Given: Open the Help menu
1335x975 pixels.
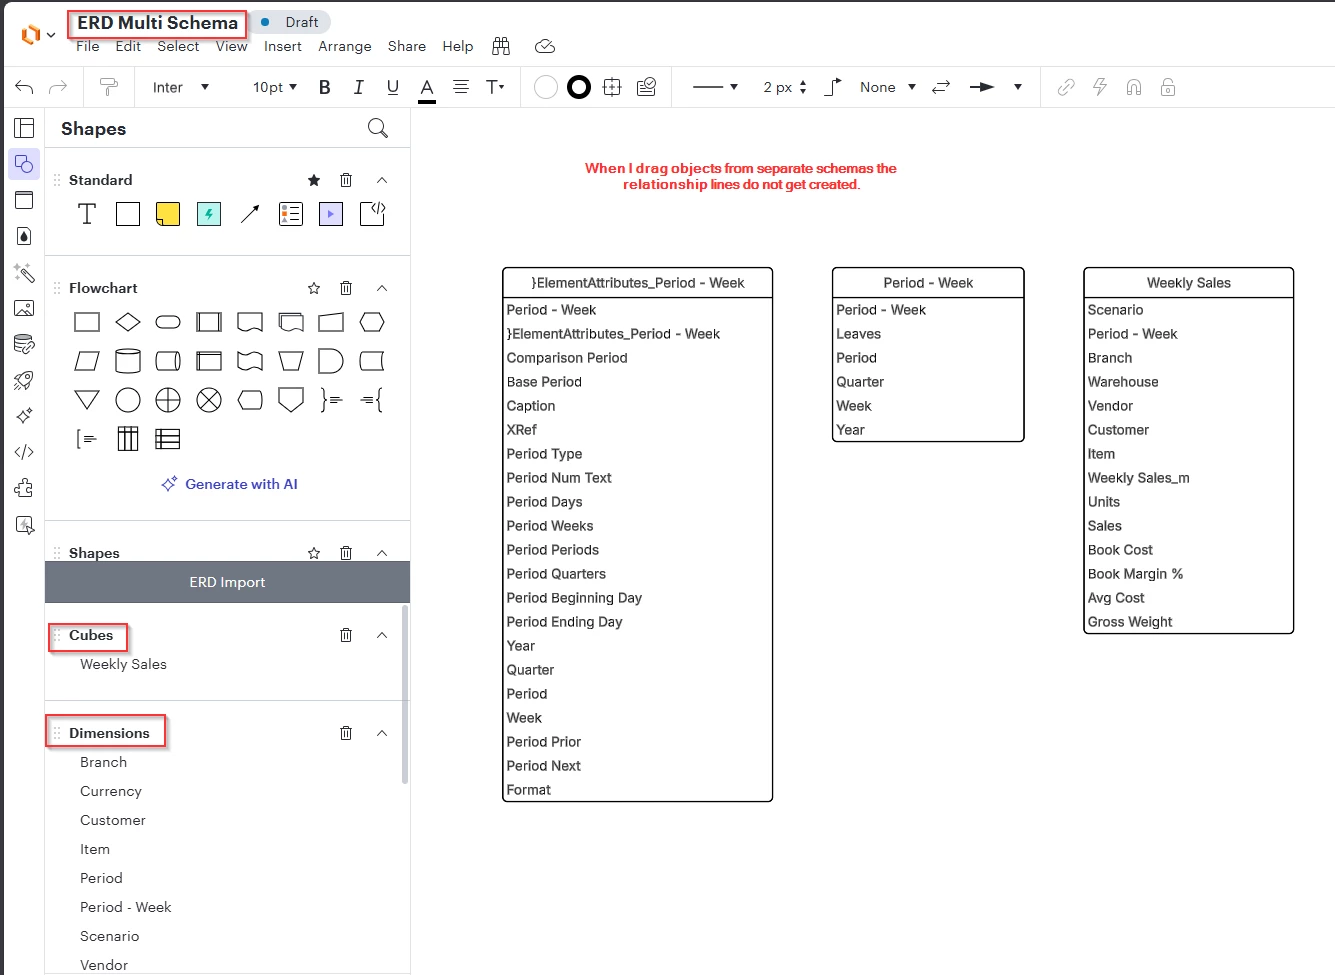Looking at the screenshot, I should (x=458, y=46).
